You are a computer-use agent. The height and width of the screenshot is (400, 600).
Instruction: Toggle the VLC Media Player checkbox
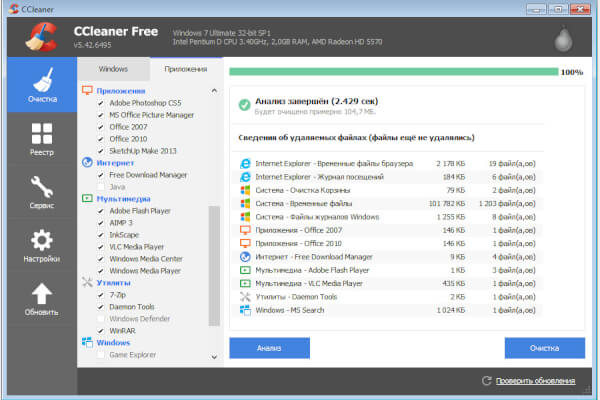pyautogui.click(x=101, y=247)
